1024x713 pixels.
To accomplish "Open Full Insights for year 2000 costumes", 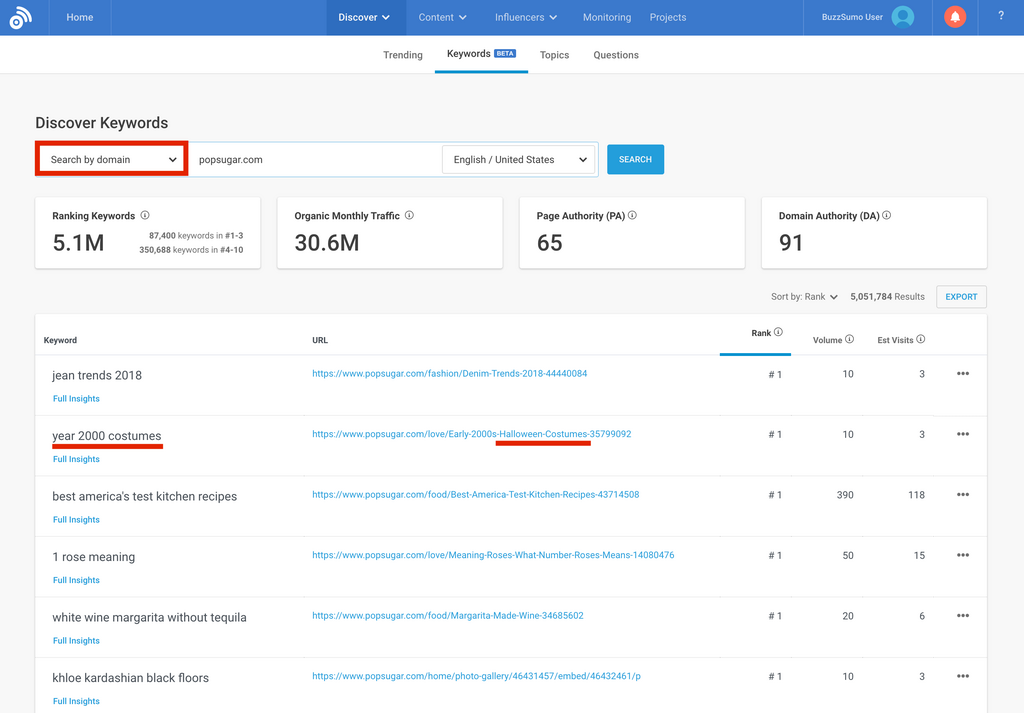I will pos(76,459).
